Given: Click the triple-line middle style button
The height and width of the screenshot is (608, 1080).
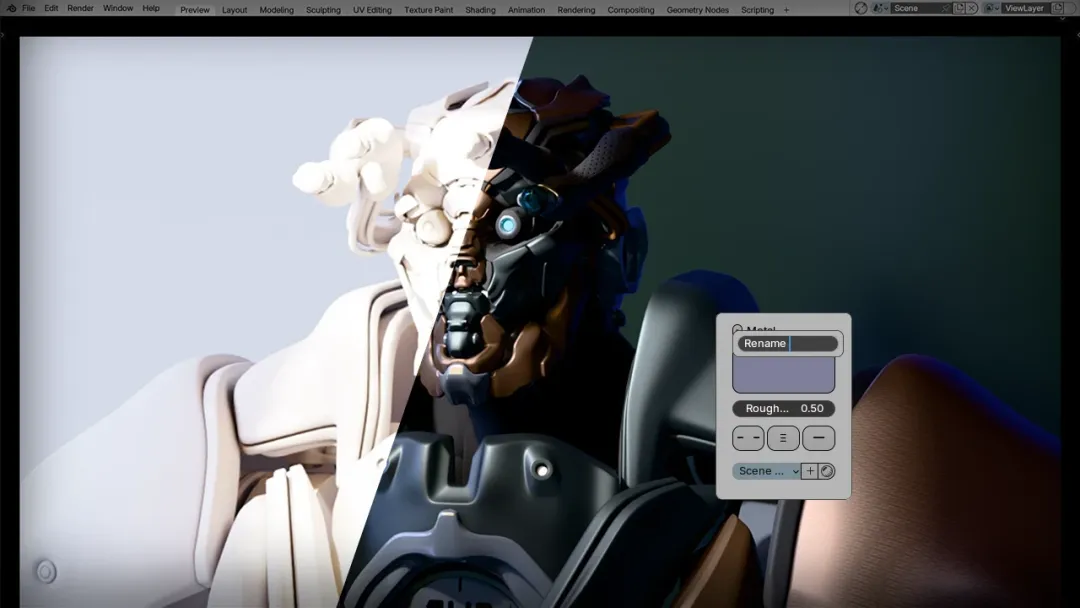Looking at the screenshot, I should point(783,438).
